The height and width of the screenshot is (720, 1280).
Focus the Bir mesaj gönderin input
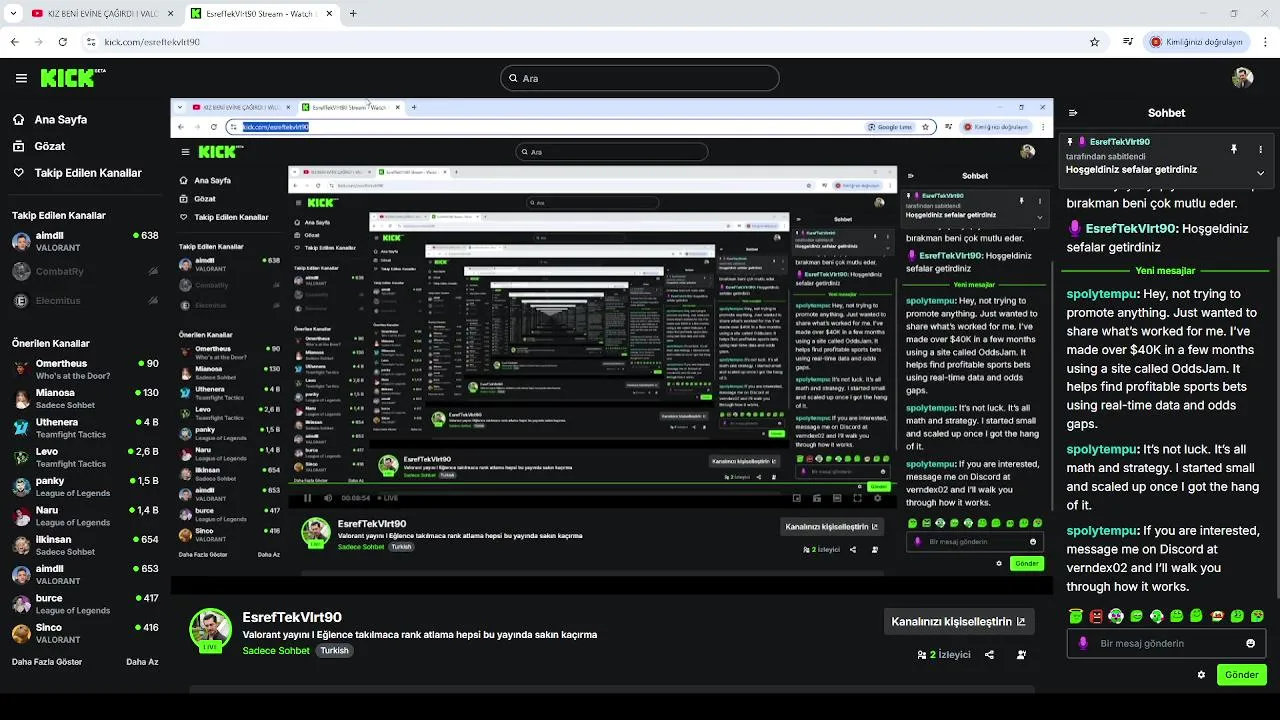click(1167, 643)
